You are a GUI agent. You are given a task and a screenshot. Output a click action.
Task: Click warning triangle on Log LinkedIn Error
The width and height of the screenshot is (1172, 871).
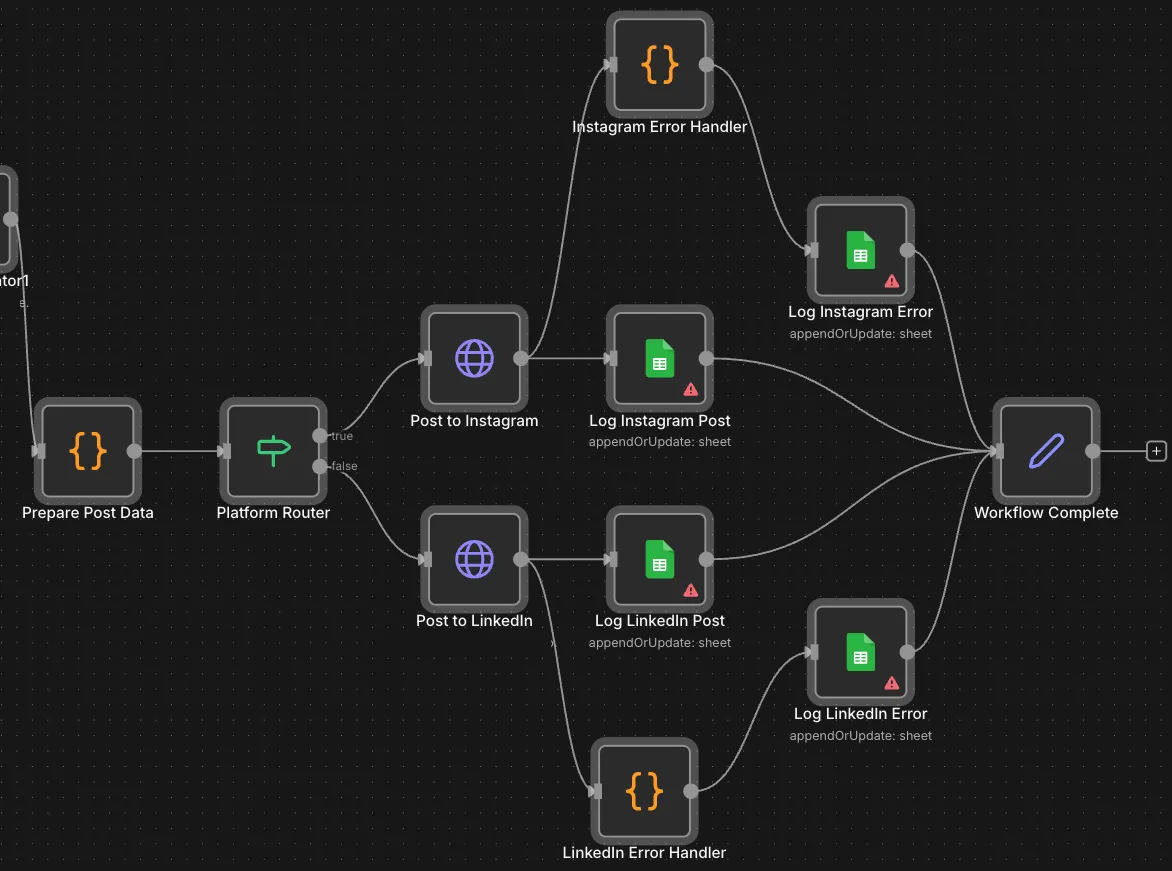click(x=892, y=683)
